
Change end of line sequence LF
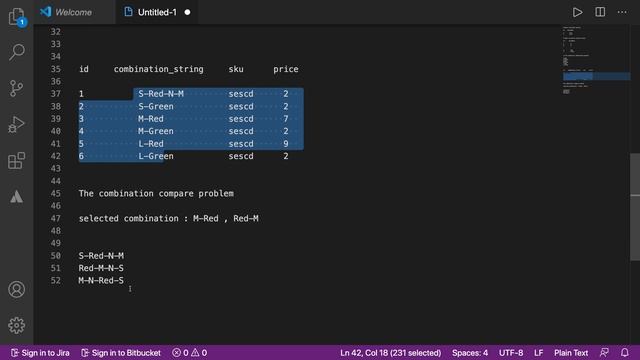(x=538, y=353)
